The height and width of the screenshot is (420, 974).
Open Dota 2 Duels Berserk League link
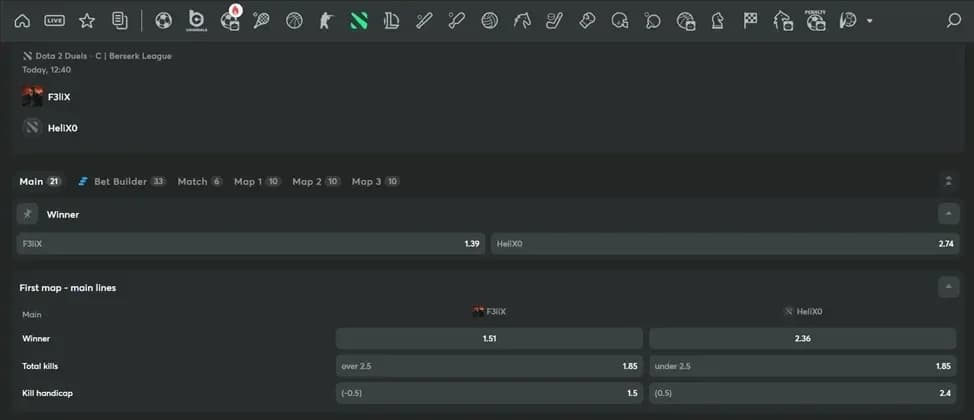click(x=97, y=56)
